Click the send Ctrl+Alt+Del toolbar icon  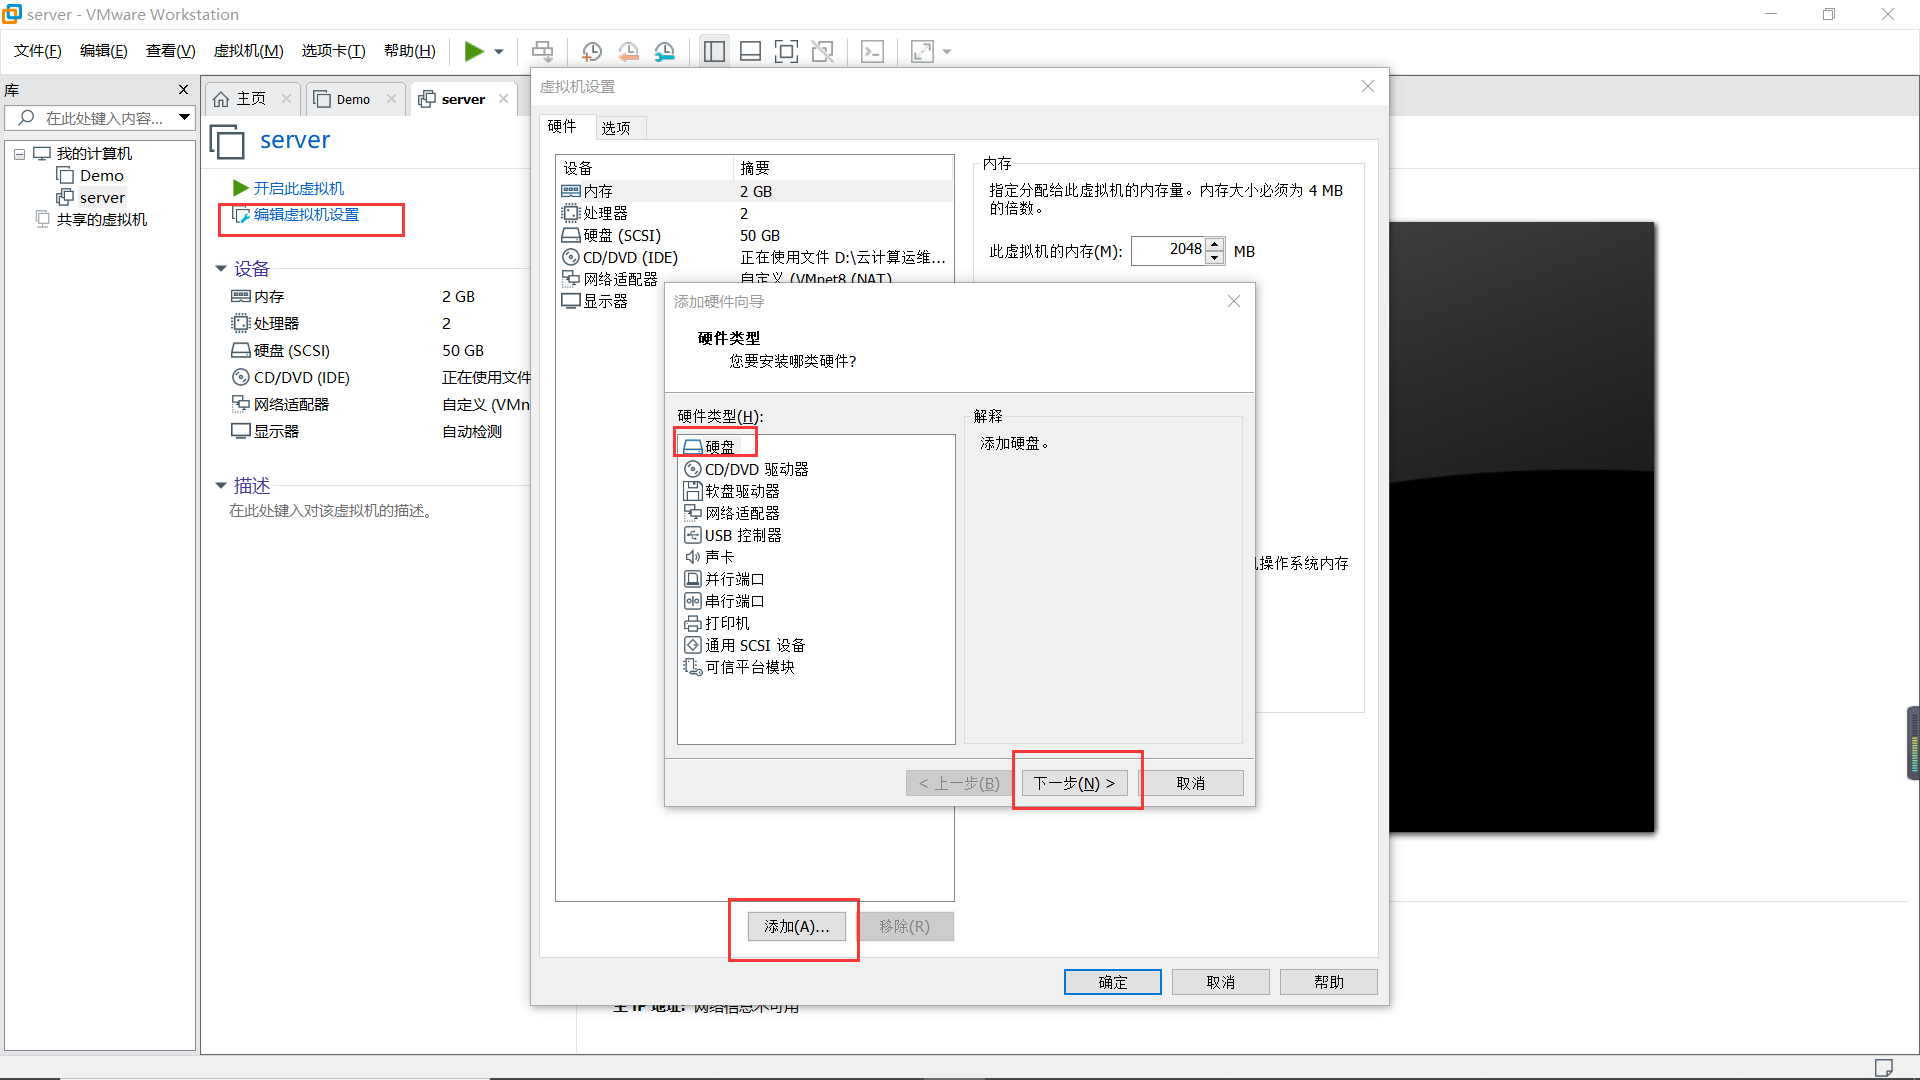pyautogui.click(x=542, y=51)
